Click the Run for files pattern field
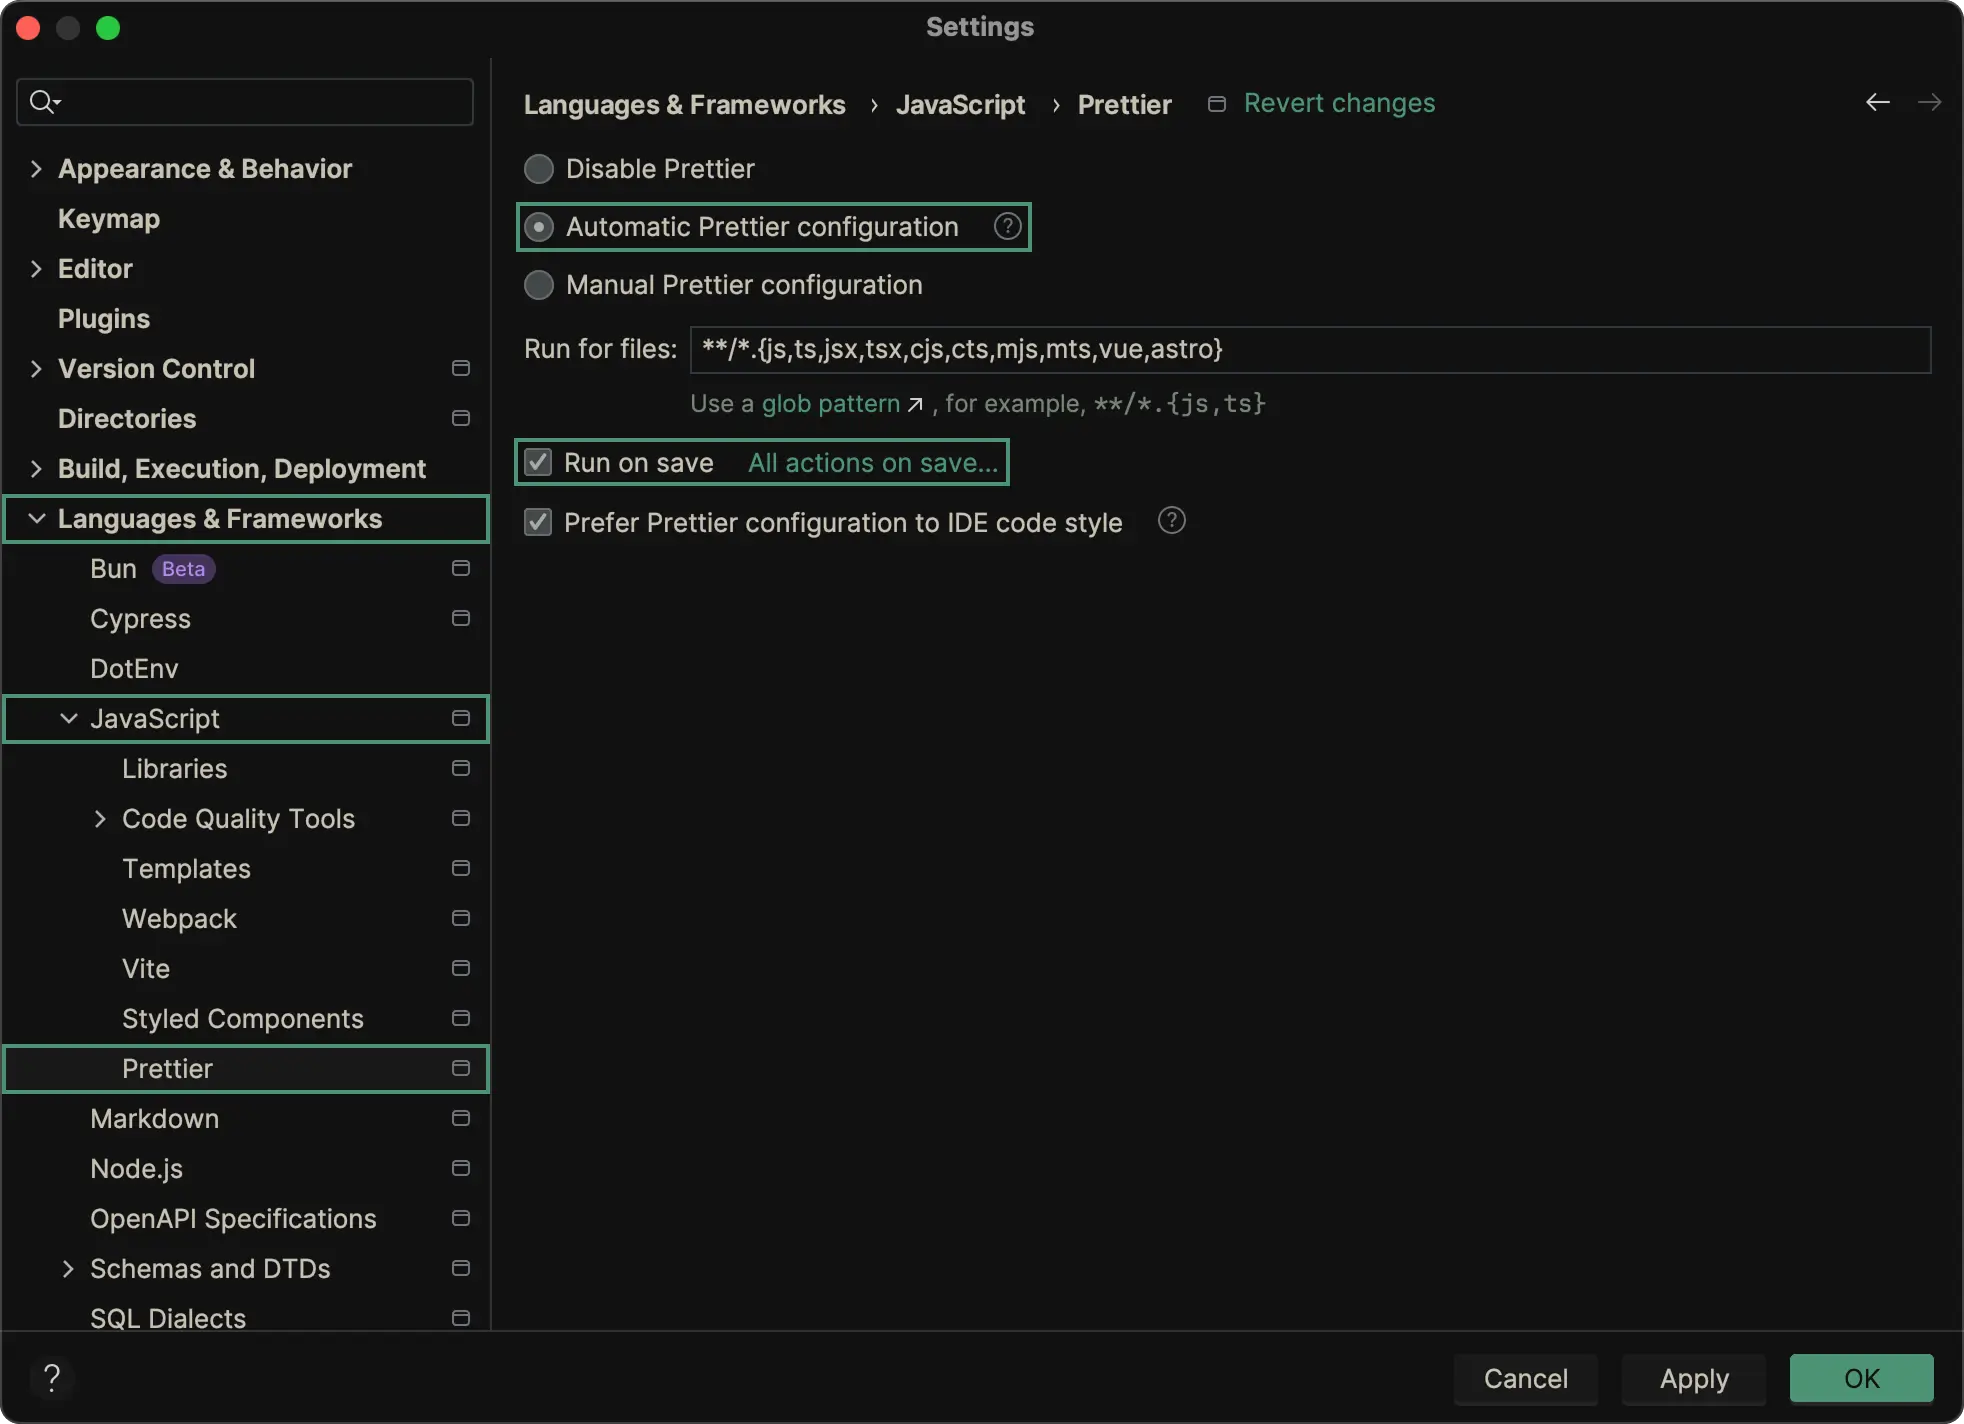Image resolution: width=1964 pixels, height=1424 pixels. coord(1310,349)
